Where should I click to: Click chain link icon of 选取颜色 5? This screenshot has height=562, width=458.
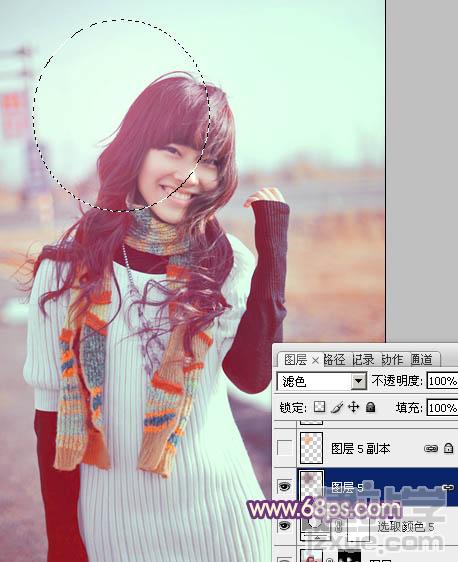pos(338,526)
